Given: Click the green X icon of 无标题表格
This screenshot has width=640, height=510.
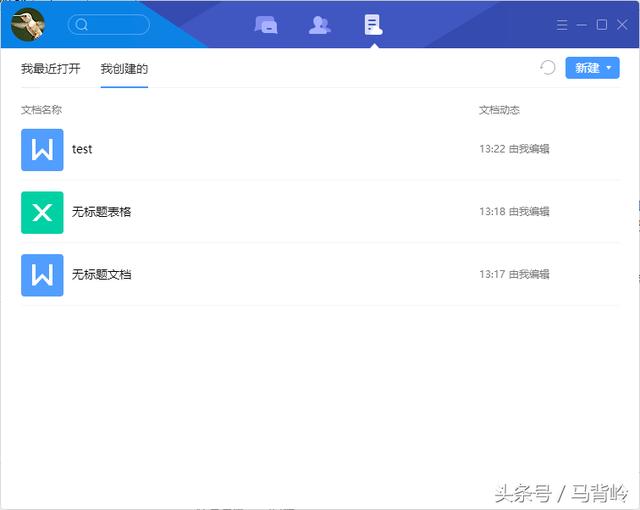Looking at the screenshot, I should 42,213.
